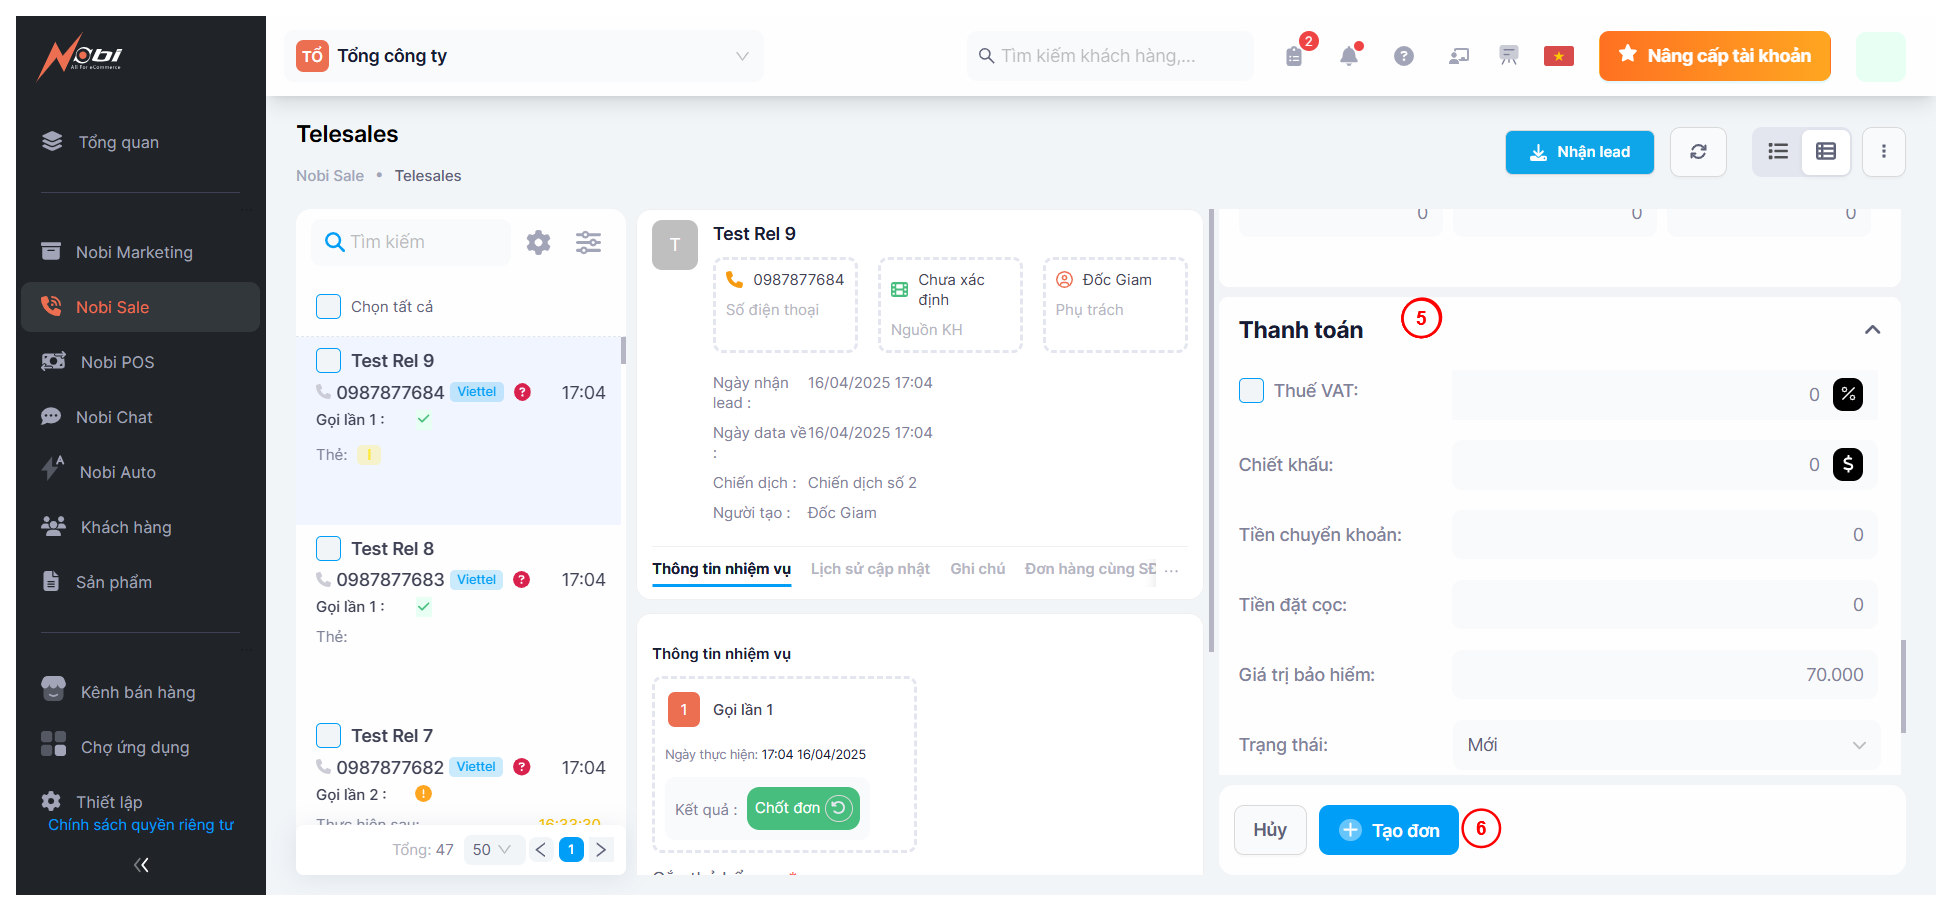Image resolution: width=1950 pixels, height=909 pixels.
Task: Open the help question mark icon
Action: [x=1404, y=56]
